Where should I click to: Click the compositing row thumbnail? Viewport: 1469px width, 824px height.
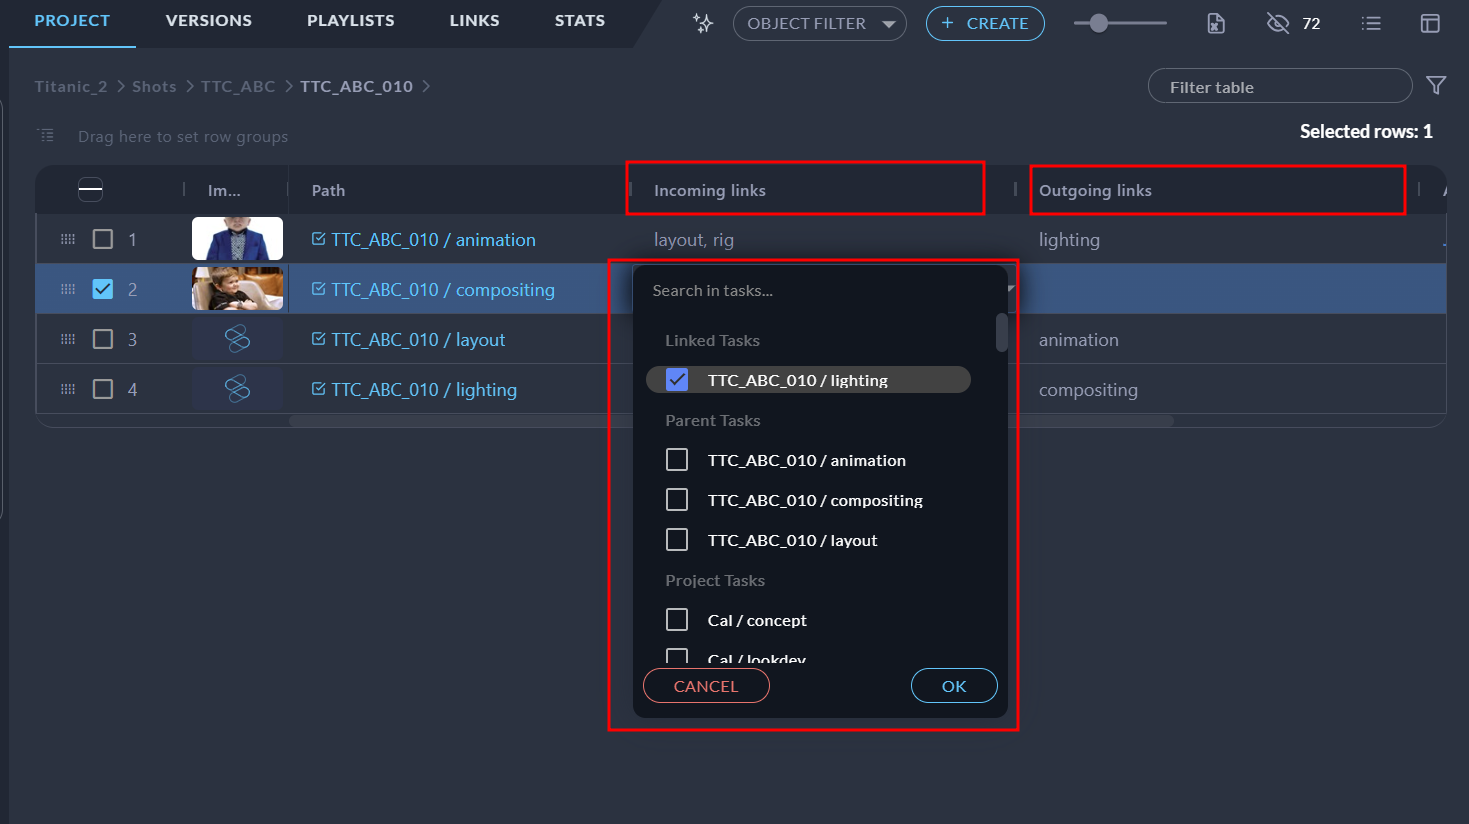coord(237,289)
